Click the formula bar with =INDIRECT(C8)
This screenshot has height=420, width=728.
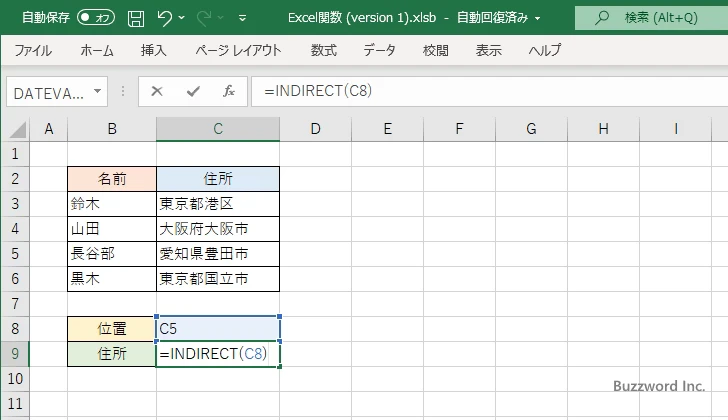click(x=489, y=91)
